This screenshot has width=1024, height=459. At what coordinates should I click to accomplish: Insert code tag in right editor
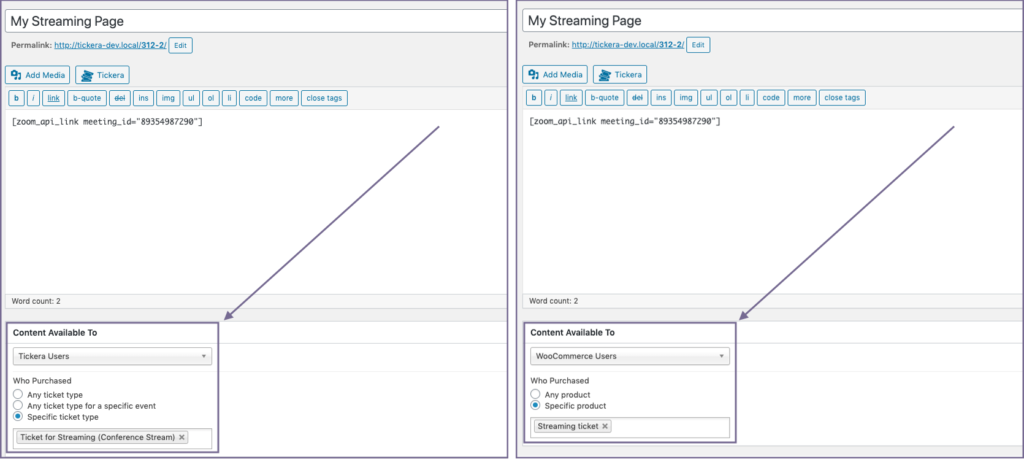pos(771,98)
